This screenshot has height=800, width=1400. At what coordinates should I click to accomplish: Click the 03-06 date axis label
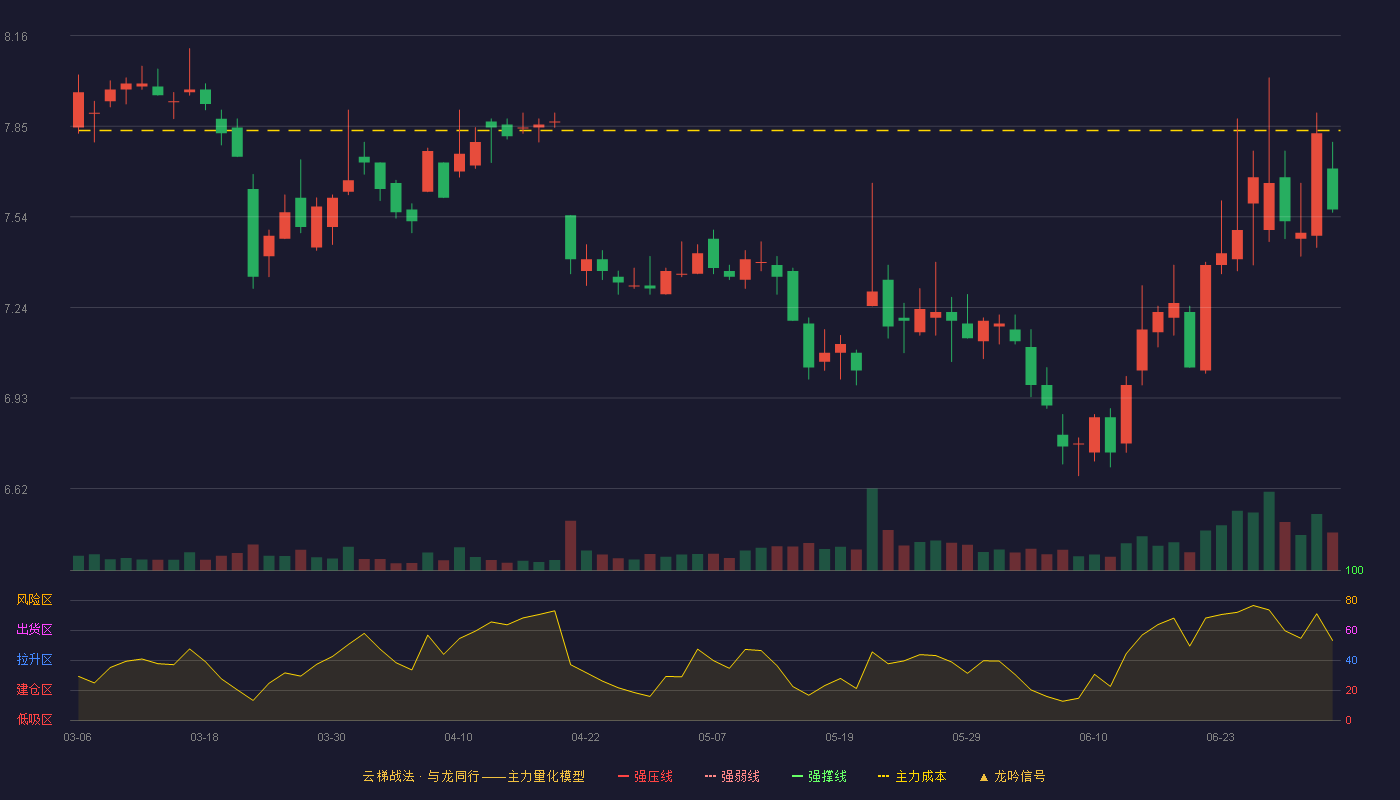[77, 737]
